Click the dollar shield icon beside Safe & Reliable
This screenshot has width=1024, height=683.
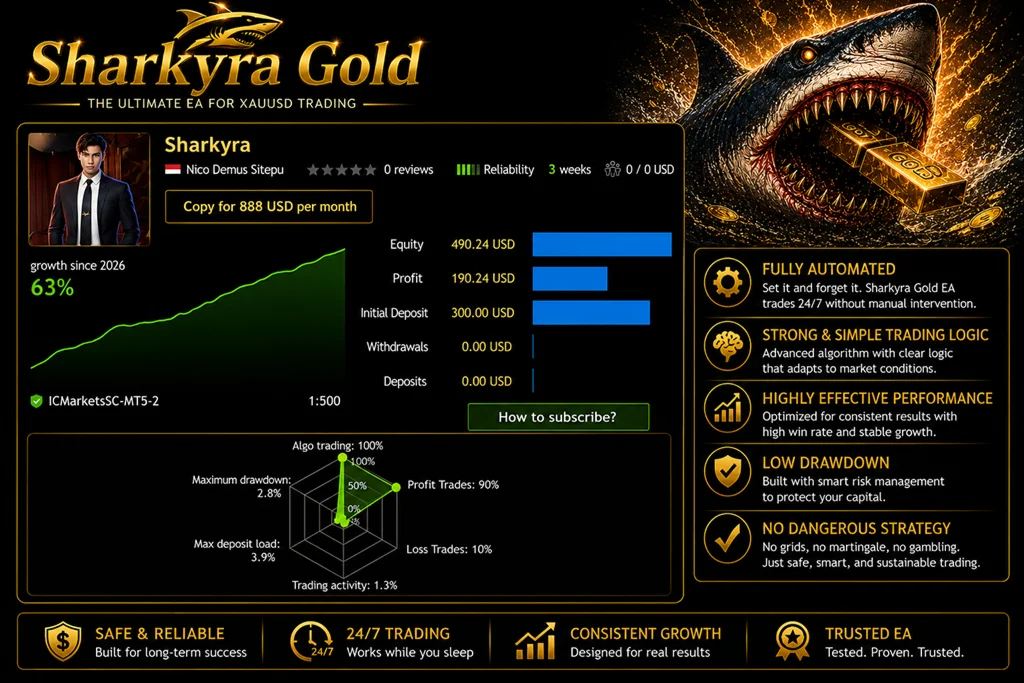pyautogui.click(x=63, y=641)
